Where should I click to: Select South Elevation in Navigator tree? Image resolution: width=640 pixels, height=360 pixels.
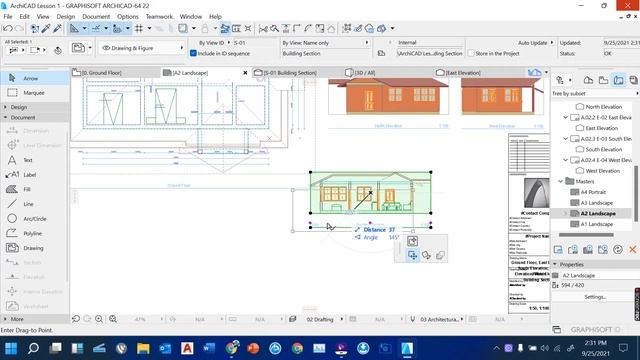(x=604, y=149)
